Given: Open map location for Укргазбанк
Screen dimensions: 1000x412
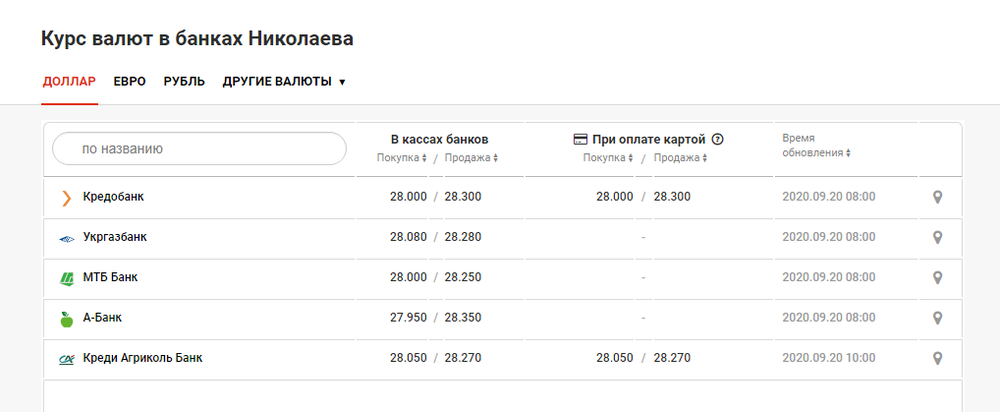Looking at the screenshot, I should point(937,237).
